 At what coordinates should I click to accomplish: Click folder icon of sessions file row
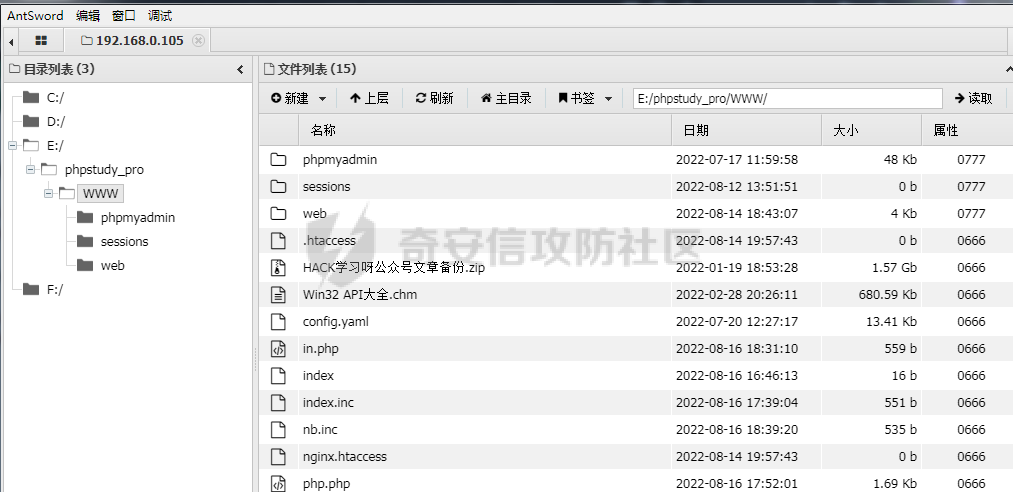(x=278, y=187)
